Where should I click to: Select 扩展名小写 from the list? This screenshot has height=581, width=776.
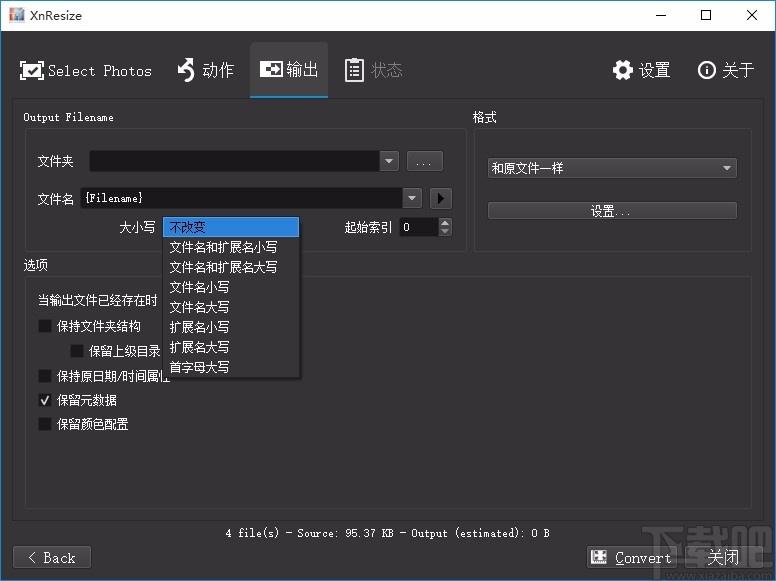pyautogui.click(x=231, y=327)
